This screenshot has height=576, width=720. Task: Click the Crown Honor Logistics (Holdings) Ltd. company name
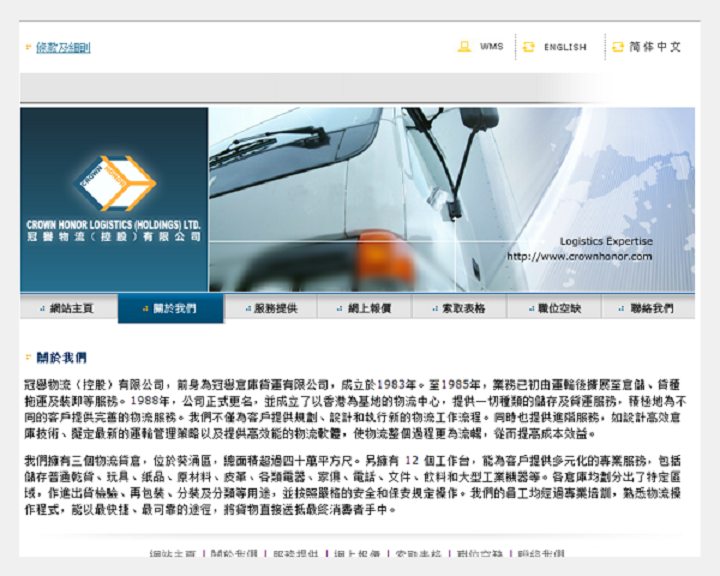pyautogui.click(x=113, y=225)
